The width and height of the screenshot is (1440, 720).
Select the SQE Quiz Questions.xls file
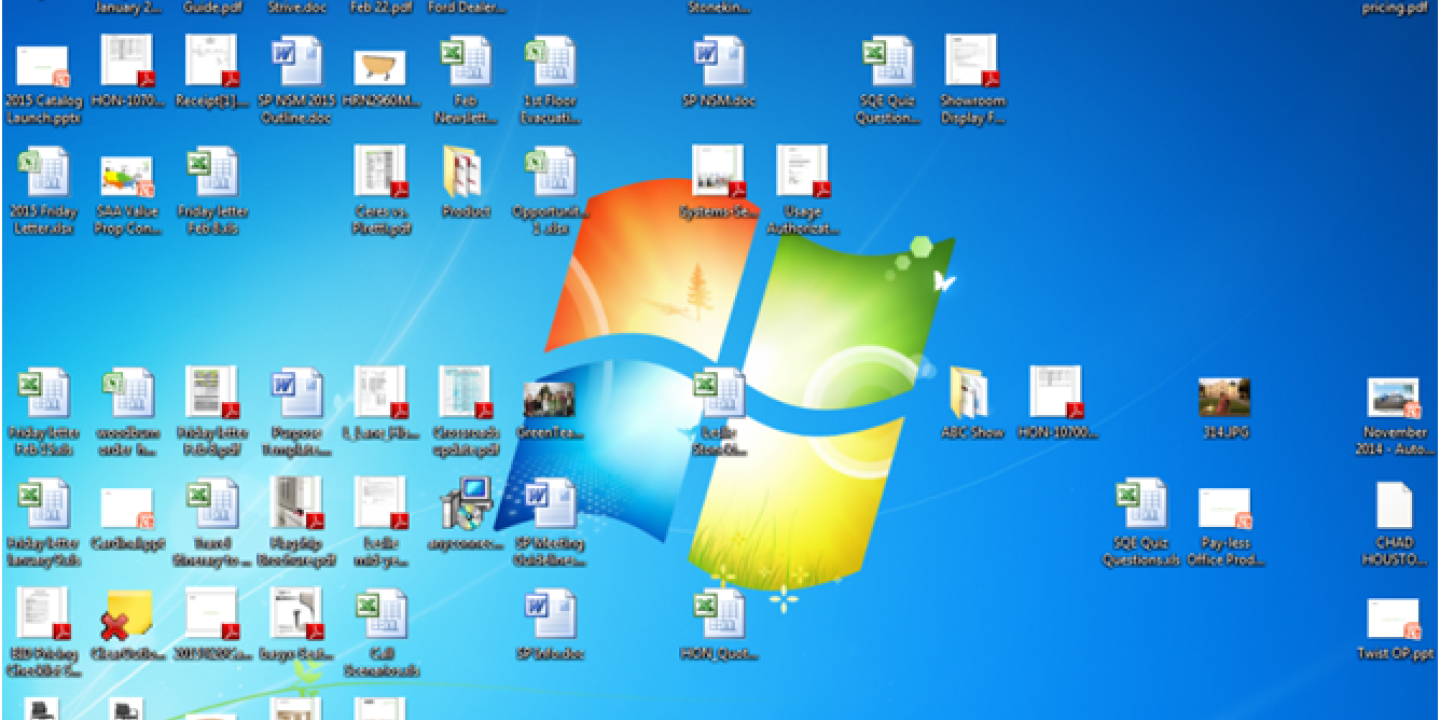click(1141, 505)
